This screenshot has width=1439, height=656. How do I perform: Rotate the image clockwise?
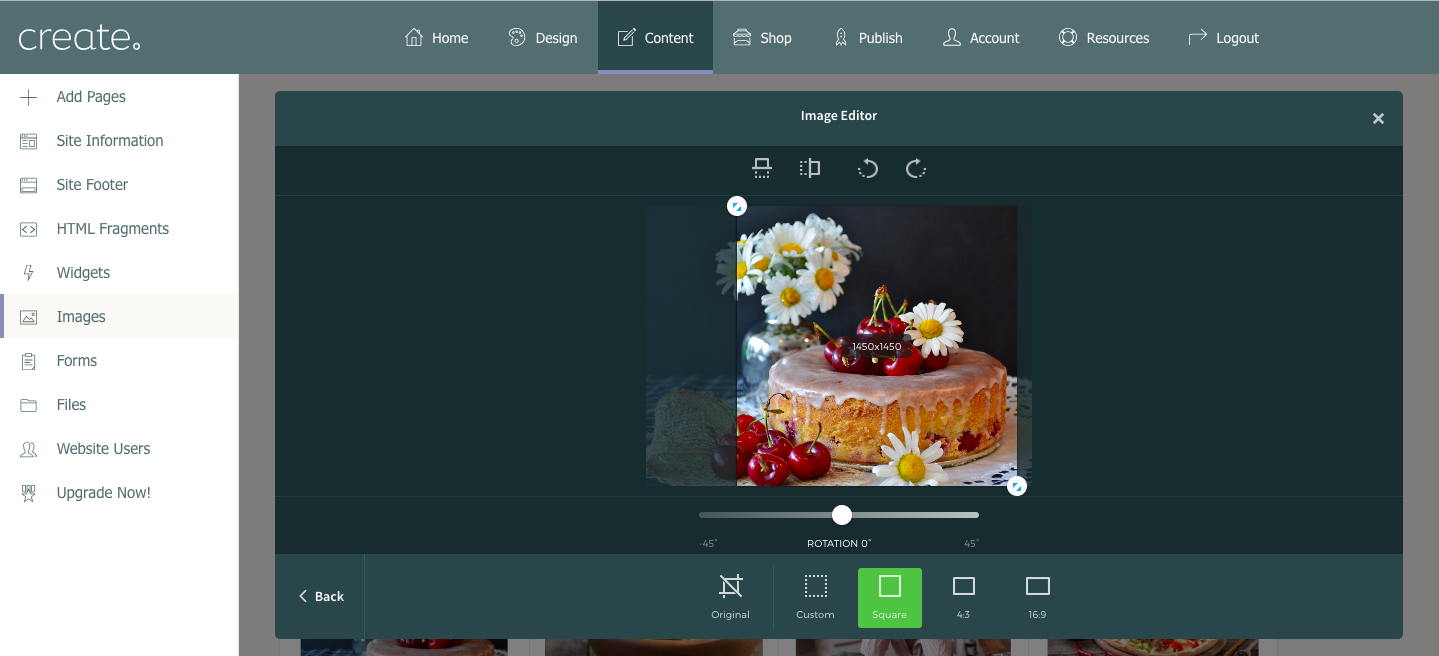[916, 168]
